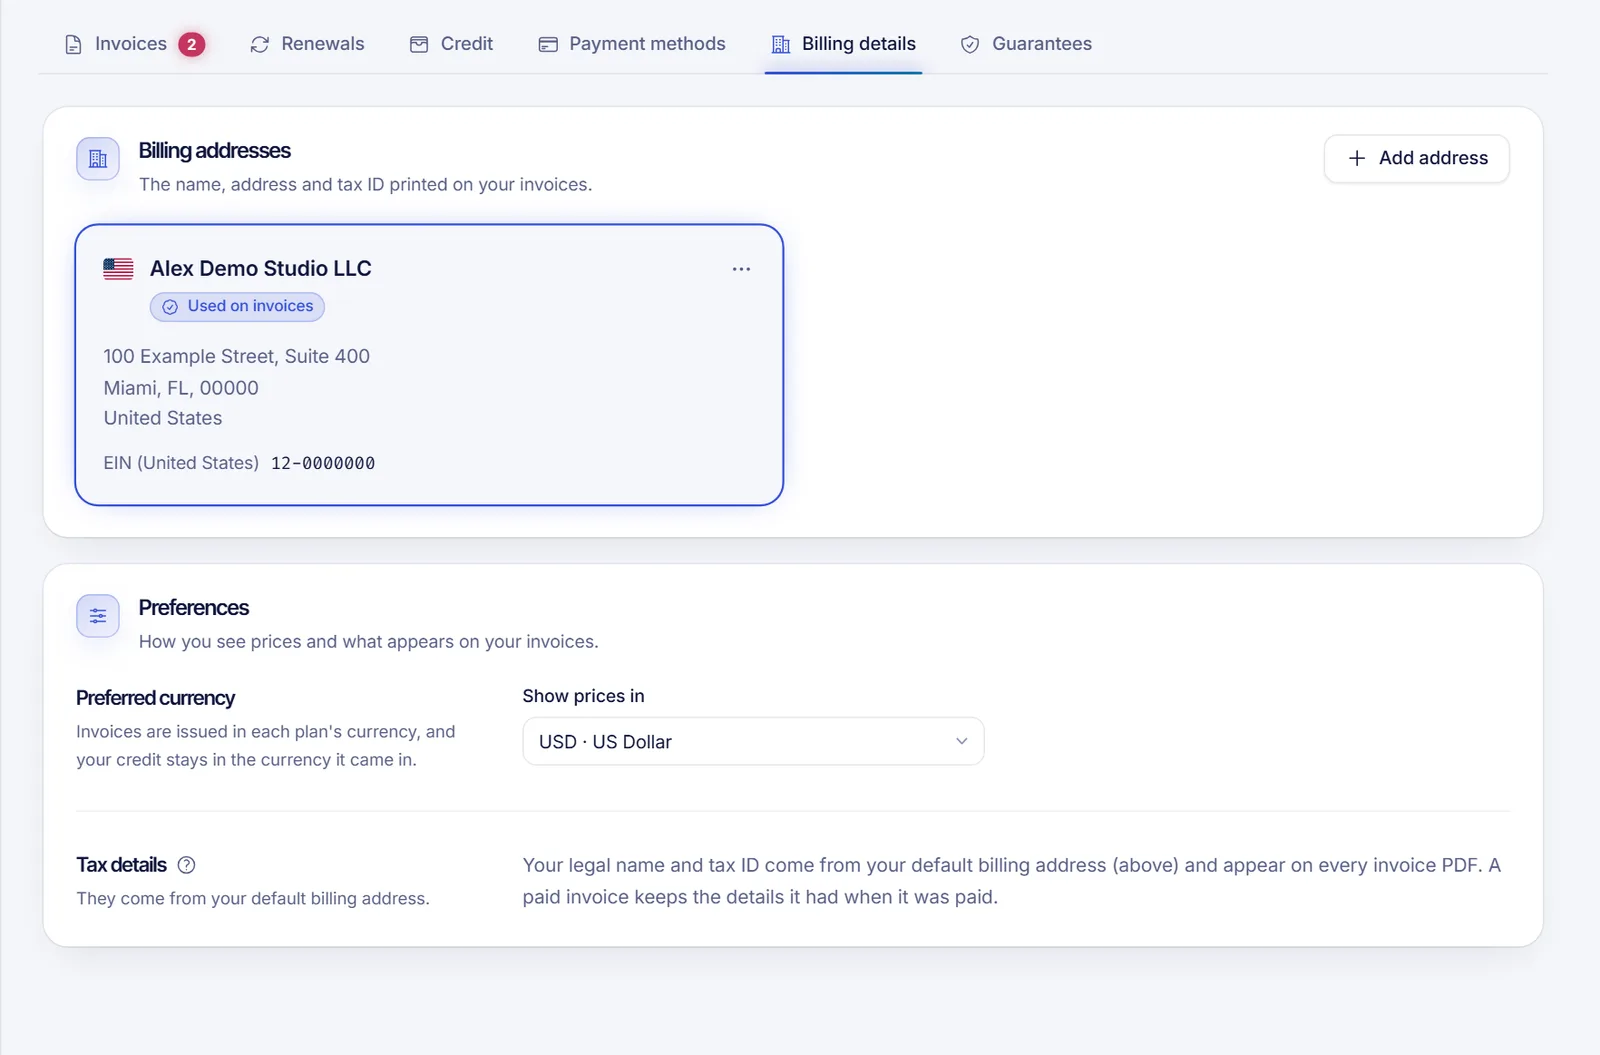Click the Payment methods card icon

click(548, 44)
